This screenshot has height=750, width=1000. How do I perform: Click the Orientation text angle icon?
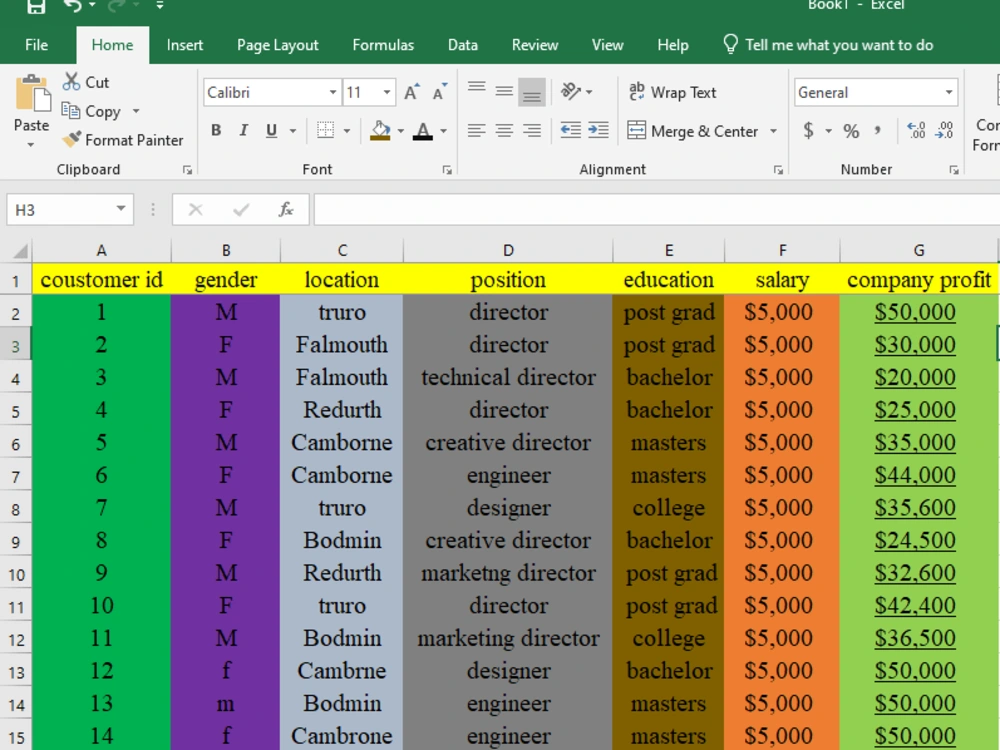pos(571,91)
